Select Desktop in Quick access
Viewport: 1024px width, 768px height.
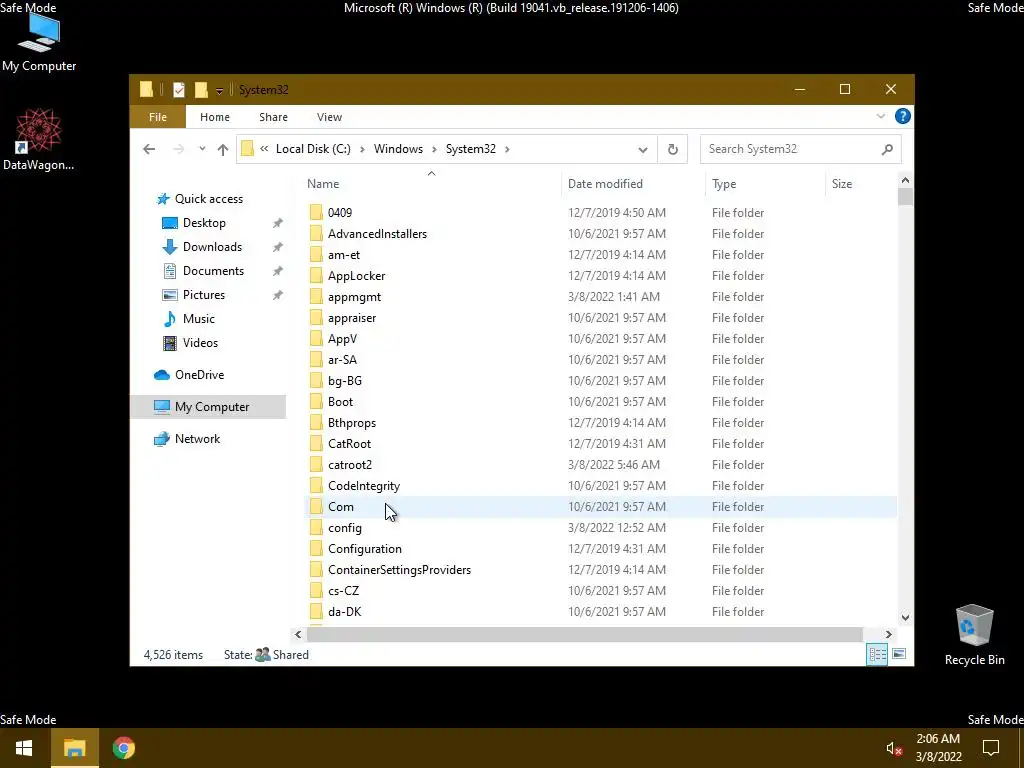click(204, 223)
